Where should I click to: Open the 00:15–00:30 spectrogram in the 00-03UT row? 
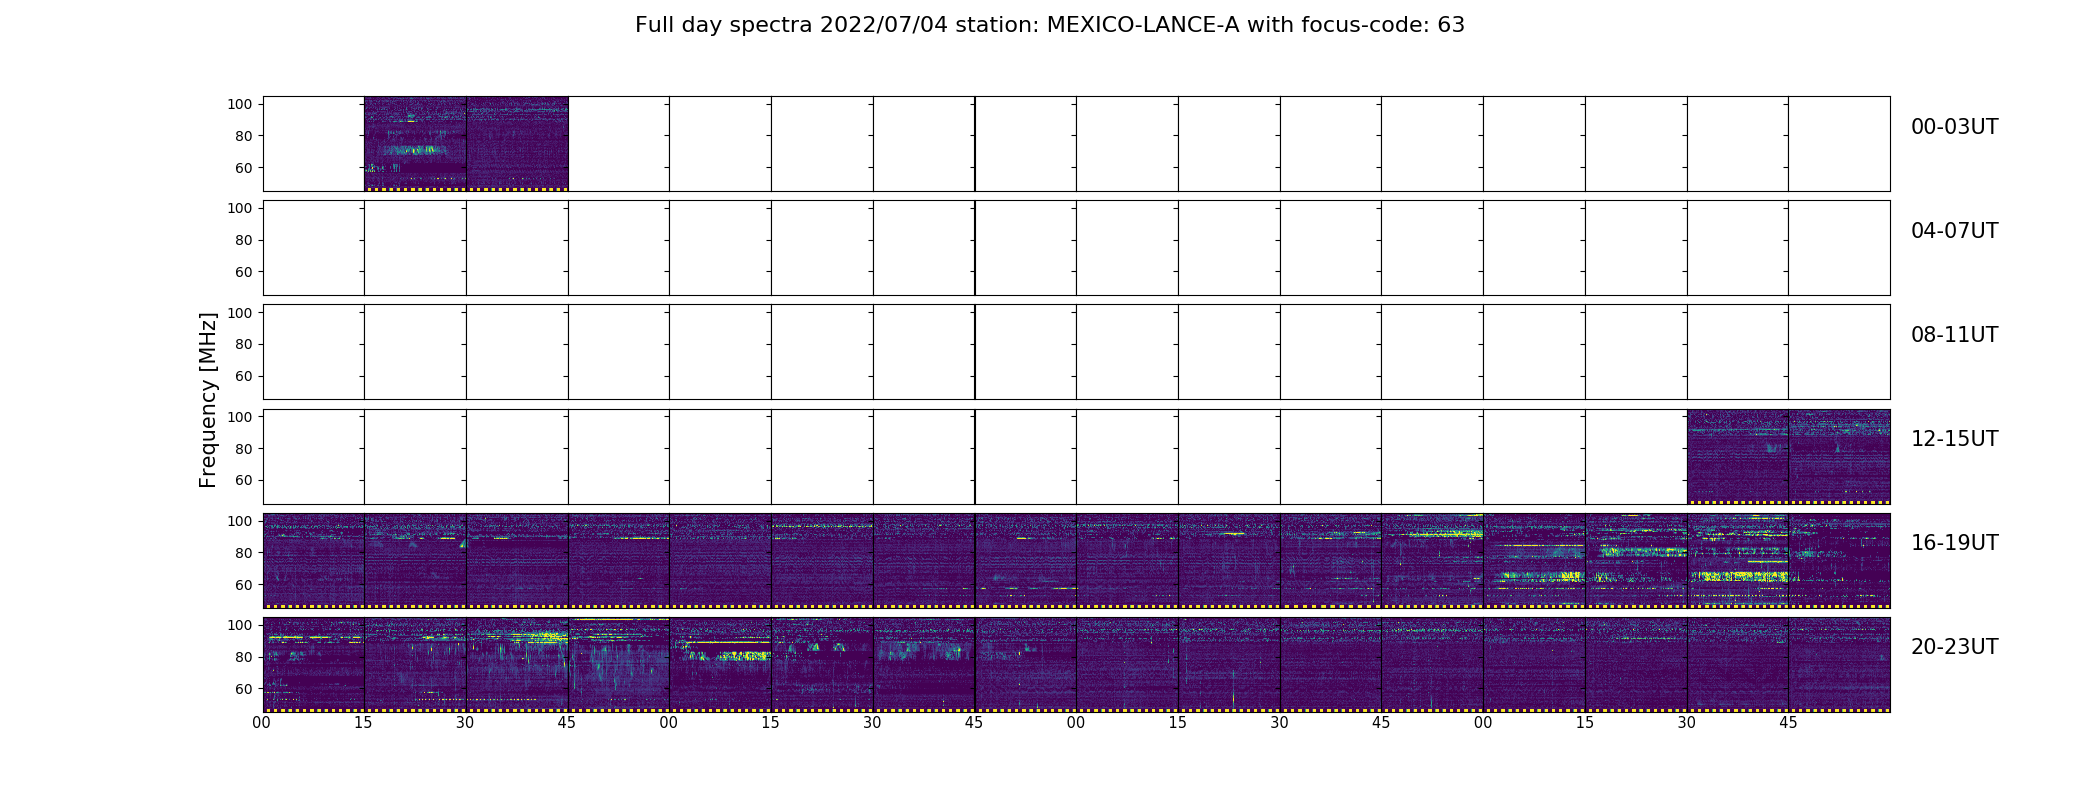pos(415,144)
